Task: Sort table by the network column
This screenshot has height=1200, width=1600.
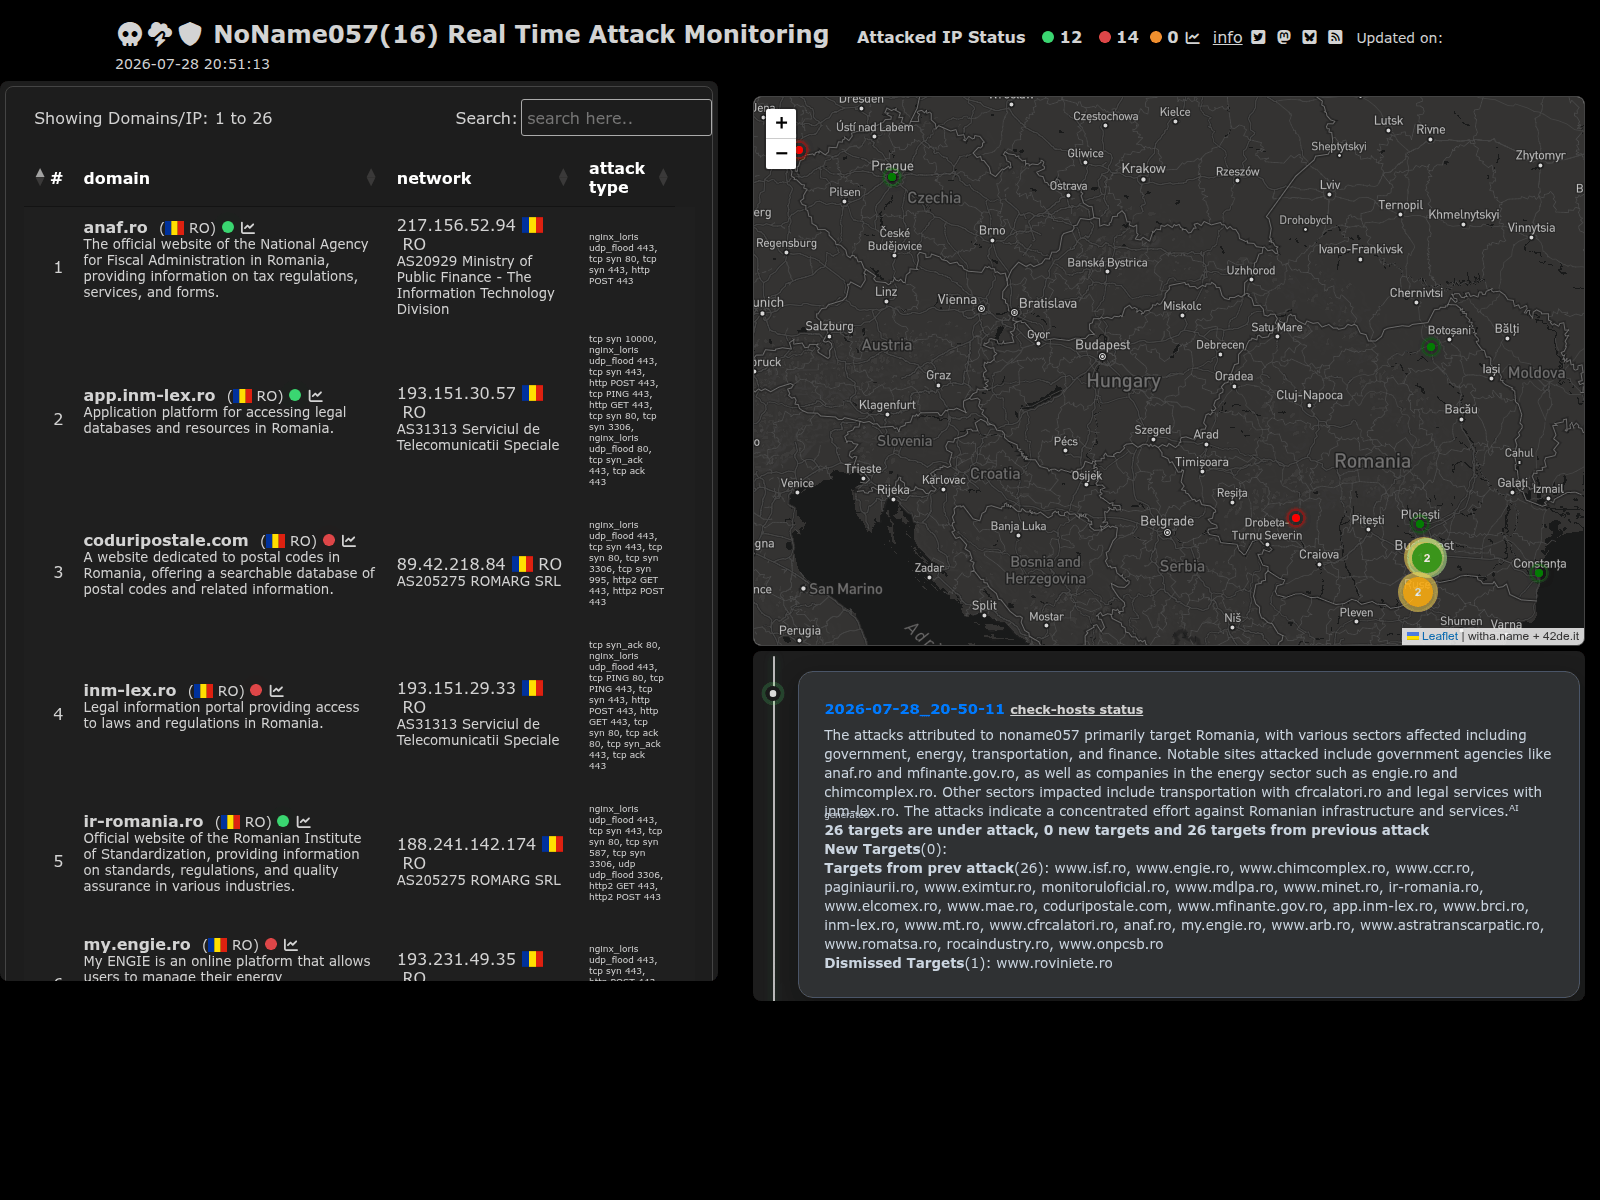Action: click(x=482, y=178)
